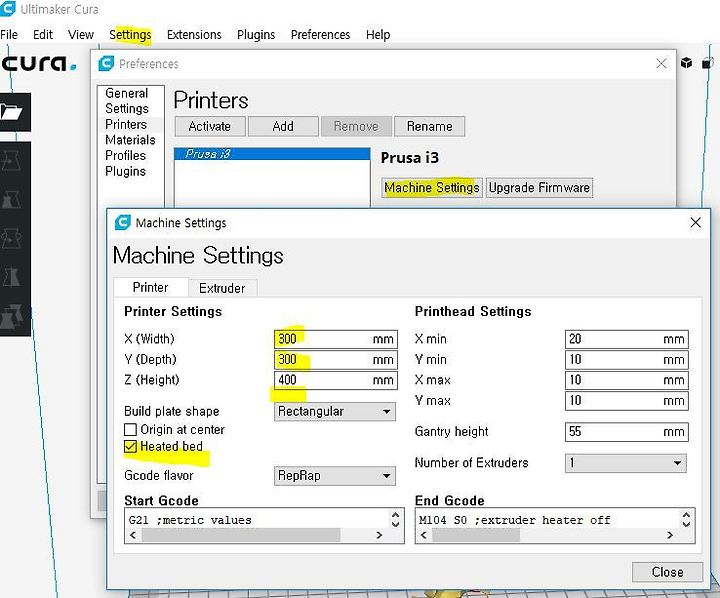Click the Y max input field

[x=627, y=401]
